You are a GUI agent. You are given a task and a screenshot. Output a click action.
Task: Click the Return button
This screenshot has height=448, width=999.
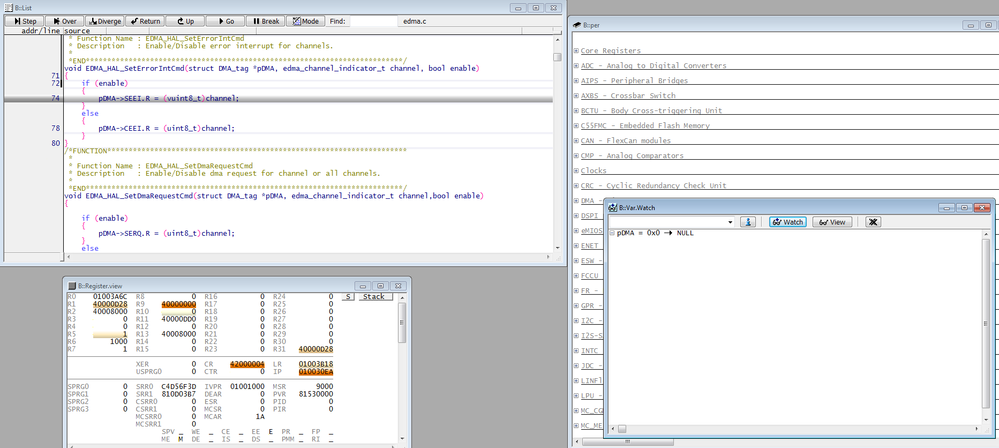145,21
